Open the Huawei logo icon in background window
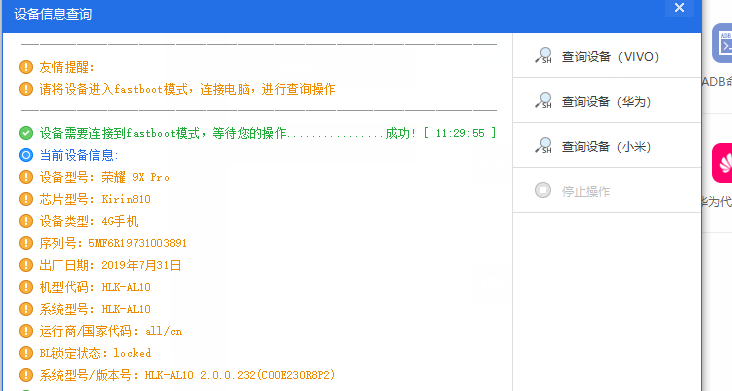The width and height of the screenshot is (732, 391). click(722, 163)
